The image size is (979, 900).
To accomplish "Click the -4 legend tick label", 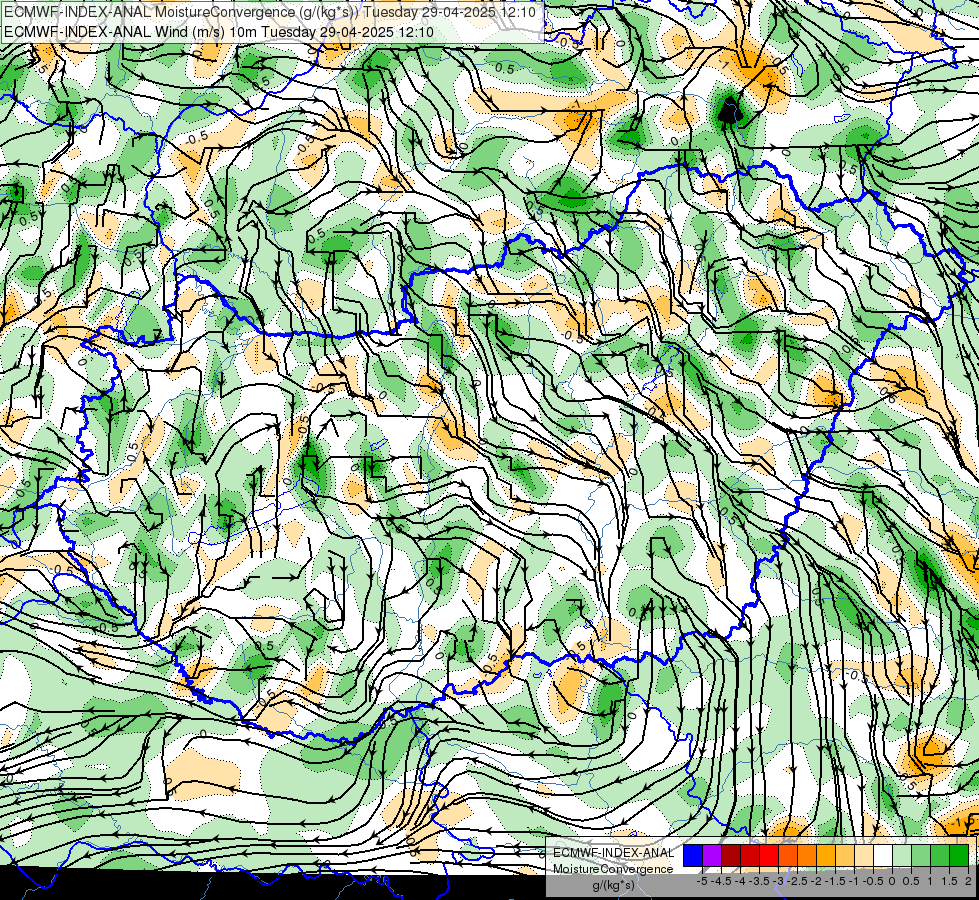I will (x=740, y=881).
